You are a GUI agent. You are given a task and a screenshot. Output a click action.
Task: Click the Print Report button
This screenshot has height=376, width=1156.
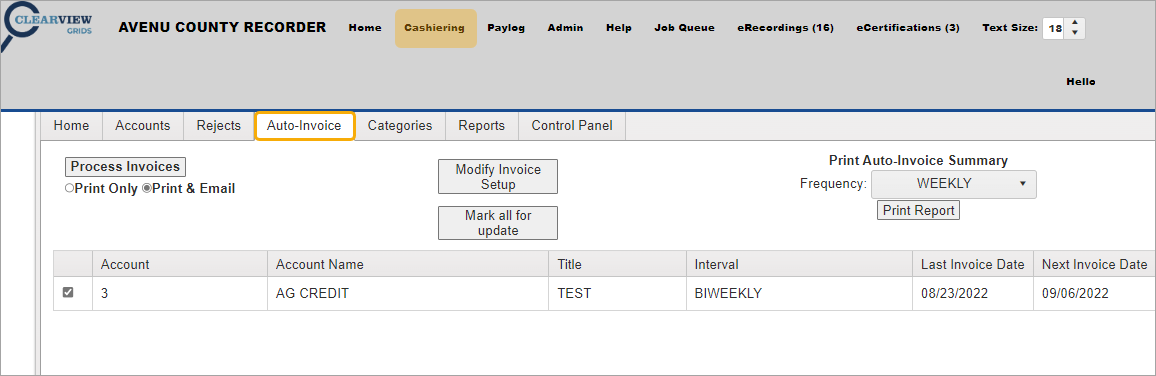pos(918,210)
